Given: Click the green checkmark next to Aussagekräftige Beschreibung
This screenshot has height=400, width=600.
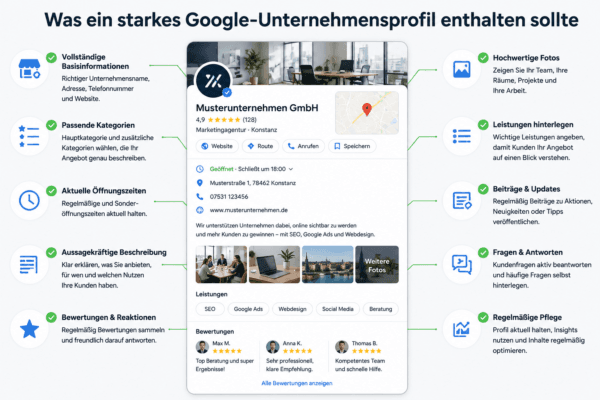Looking at the screenshot, I should pyautogui.click(x=51, y=253).
